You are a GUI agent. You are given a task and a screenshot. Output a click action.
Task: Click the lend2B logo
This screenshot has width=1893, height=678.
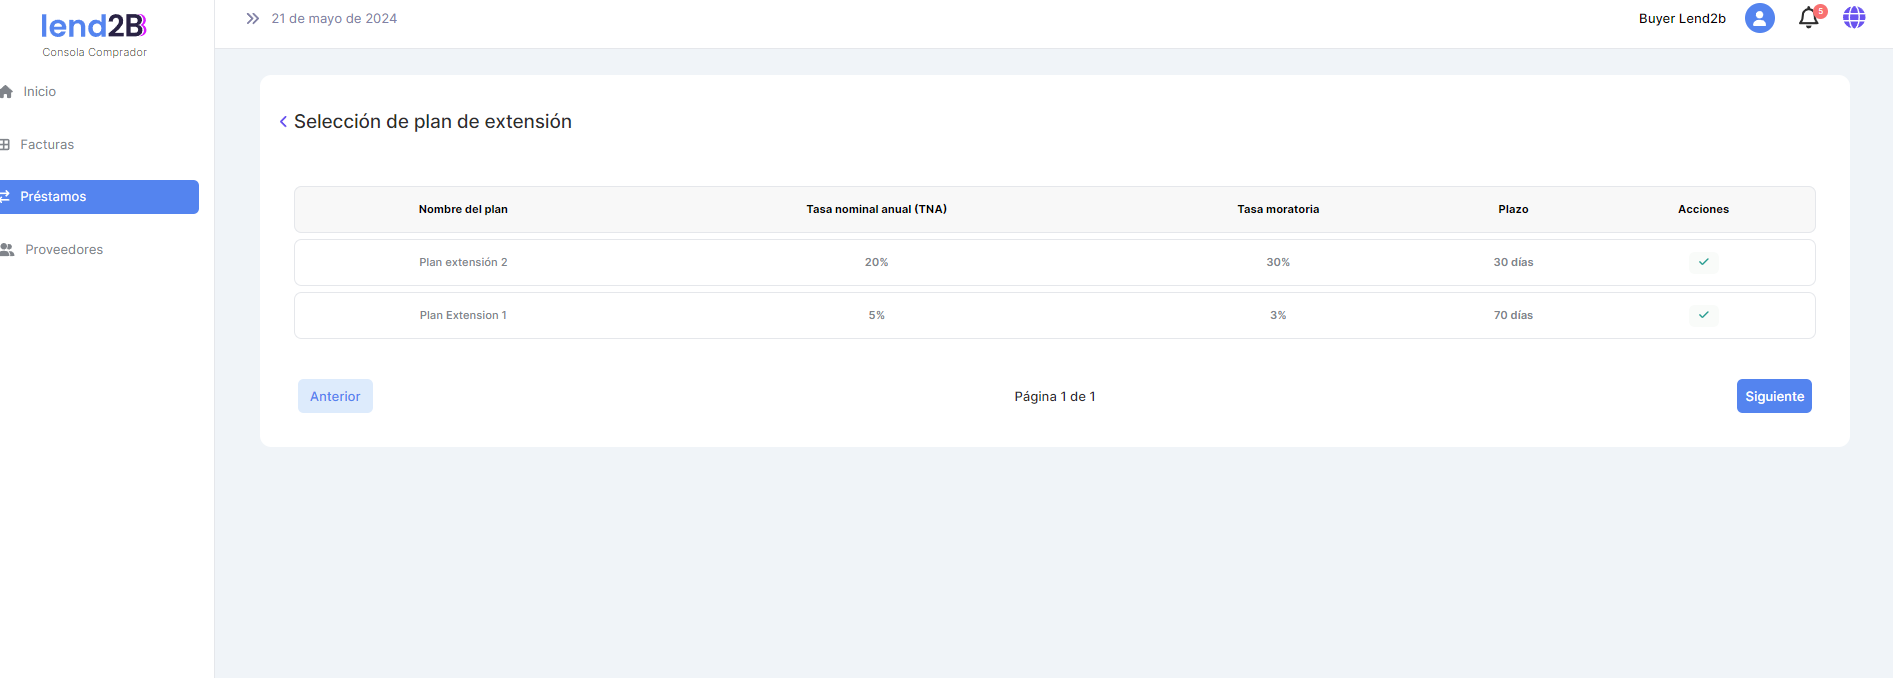coord(94,27)
